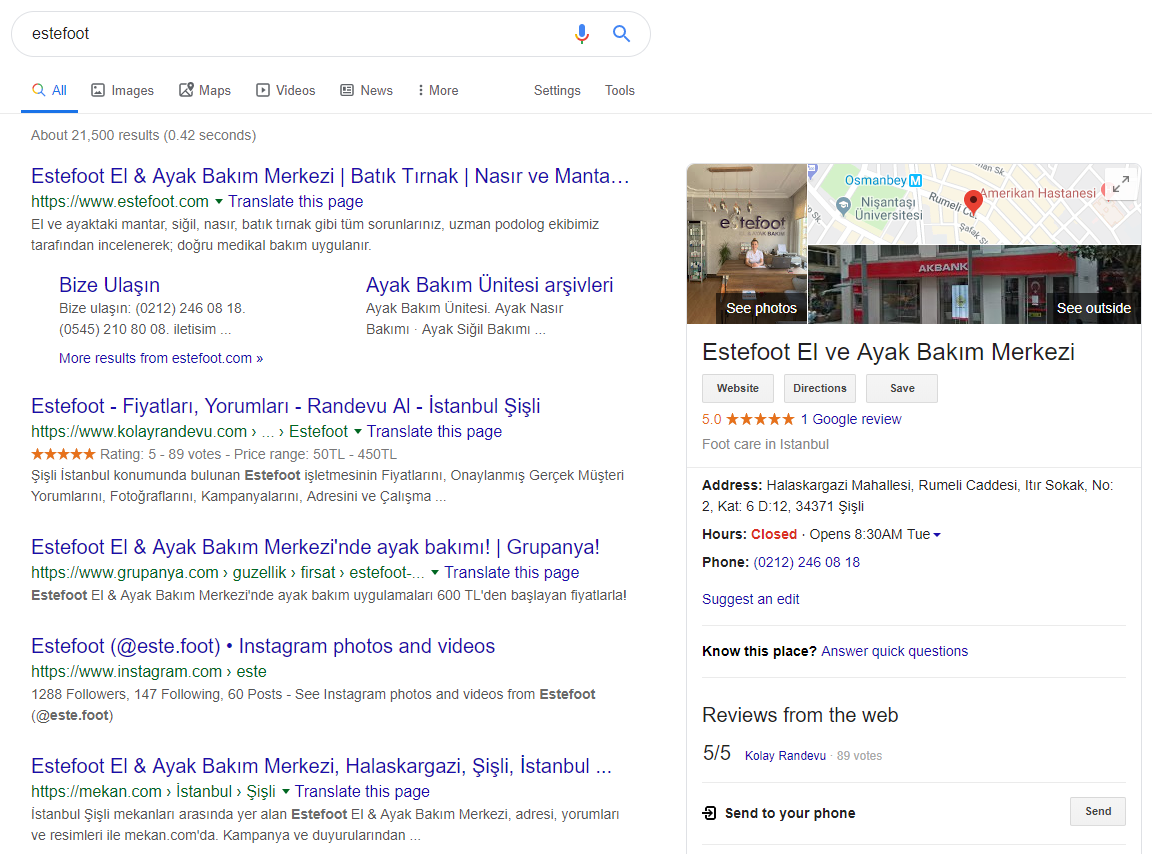This screenshot has width=1152, height=854.
Task: Open Ayak Bakım Ünitesi arşivleri sitelink
Action: click(489, 285)
